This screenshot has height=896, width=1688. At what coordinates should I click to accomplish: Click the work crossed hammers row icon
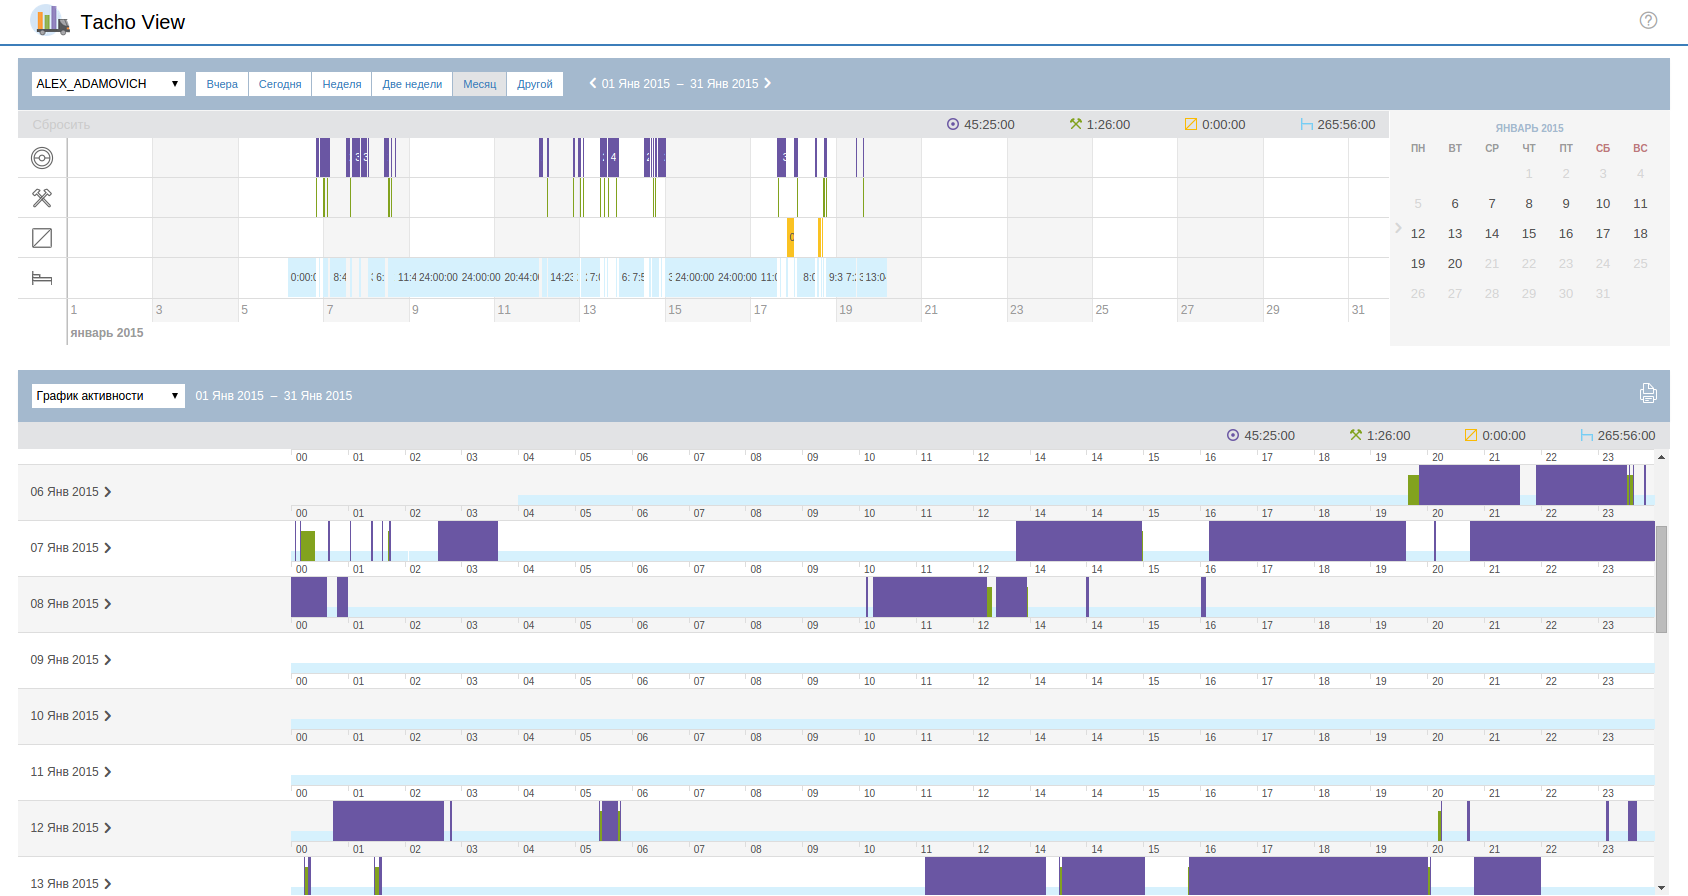pyautogui.click(x=42, y=198)
